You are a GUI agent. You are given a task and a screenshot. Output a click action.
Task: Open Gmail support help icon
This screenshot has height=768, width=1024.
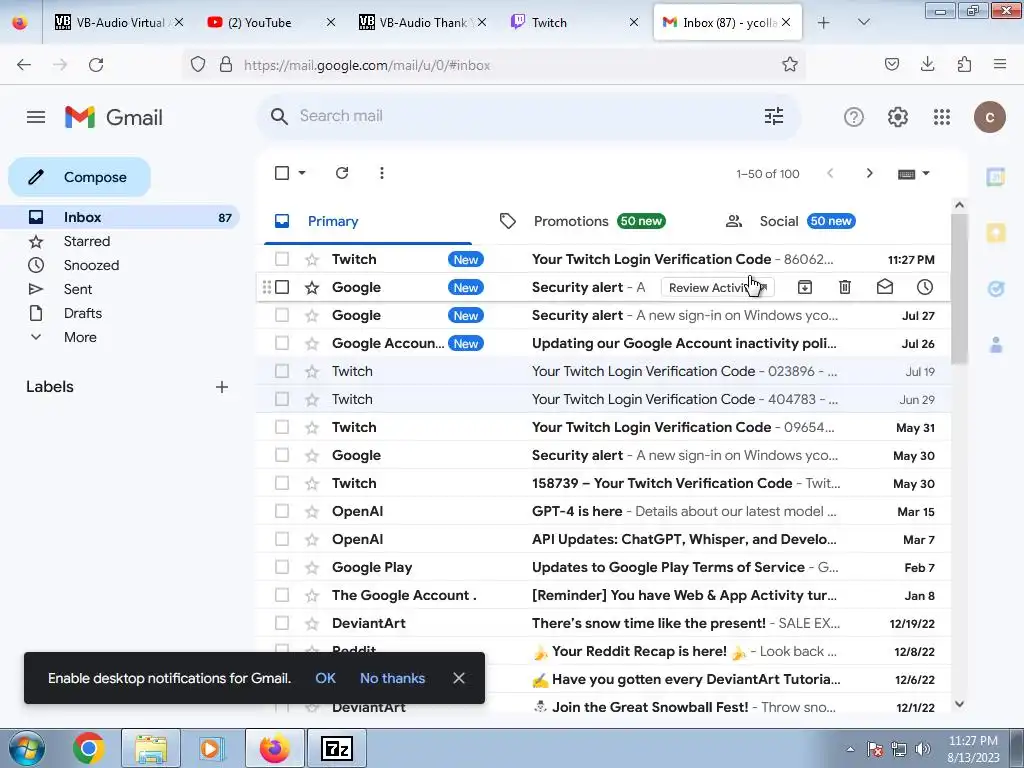854,117
